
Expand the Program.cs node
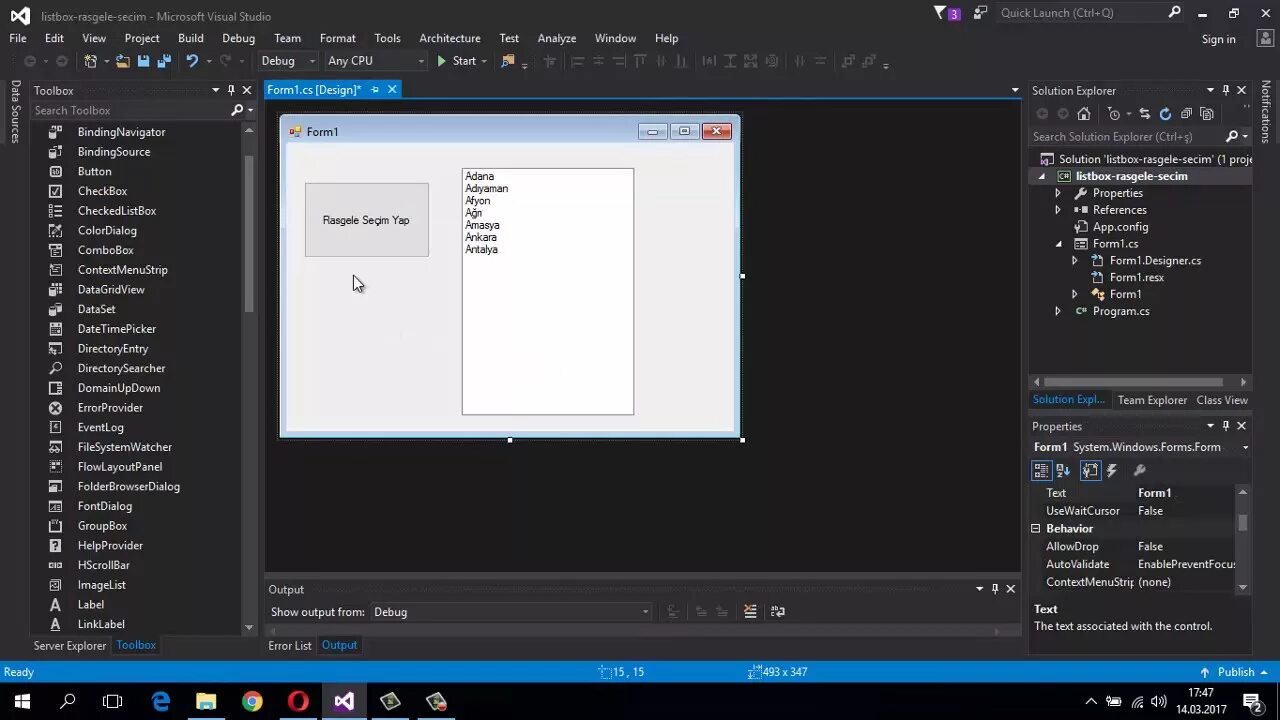tap(1058, 311)
